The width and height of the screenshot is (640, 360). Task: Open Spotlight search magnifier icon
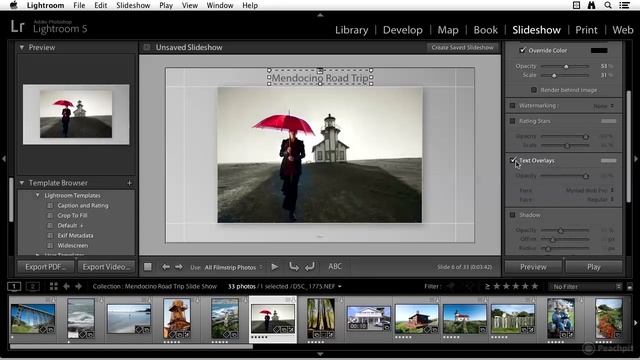[608, 5]
